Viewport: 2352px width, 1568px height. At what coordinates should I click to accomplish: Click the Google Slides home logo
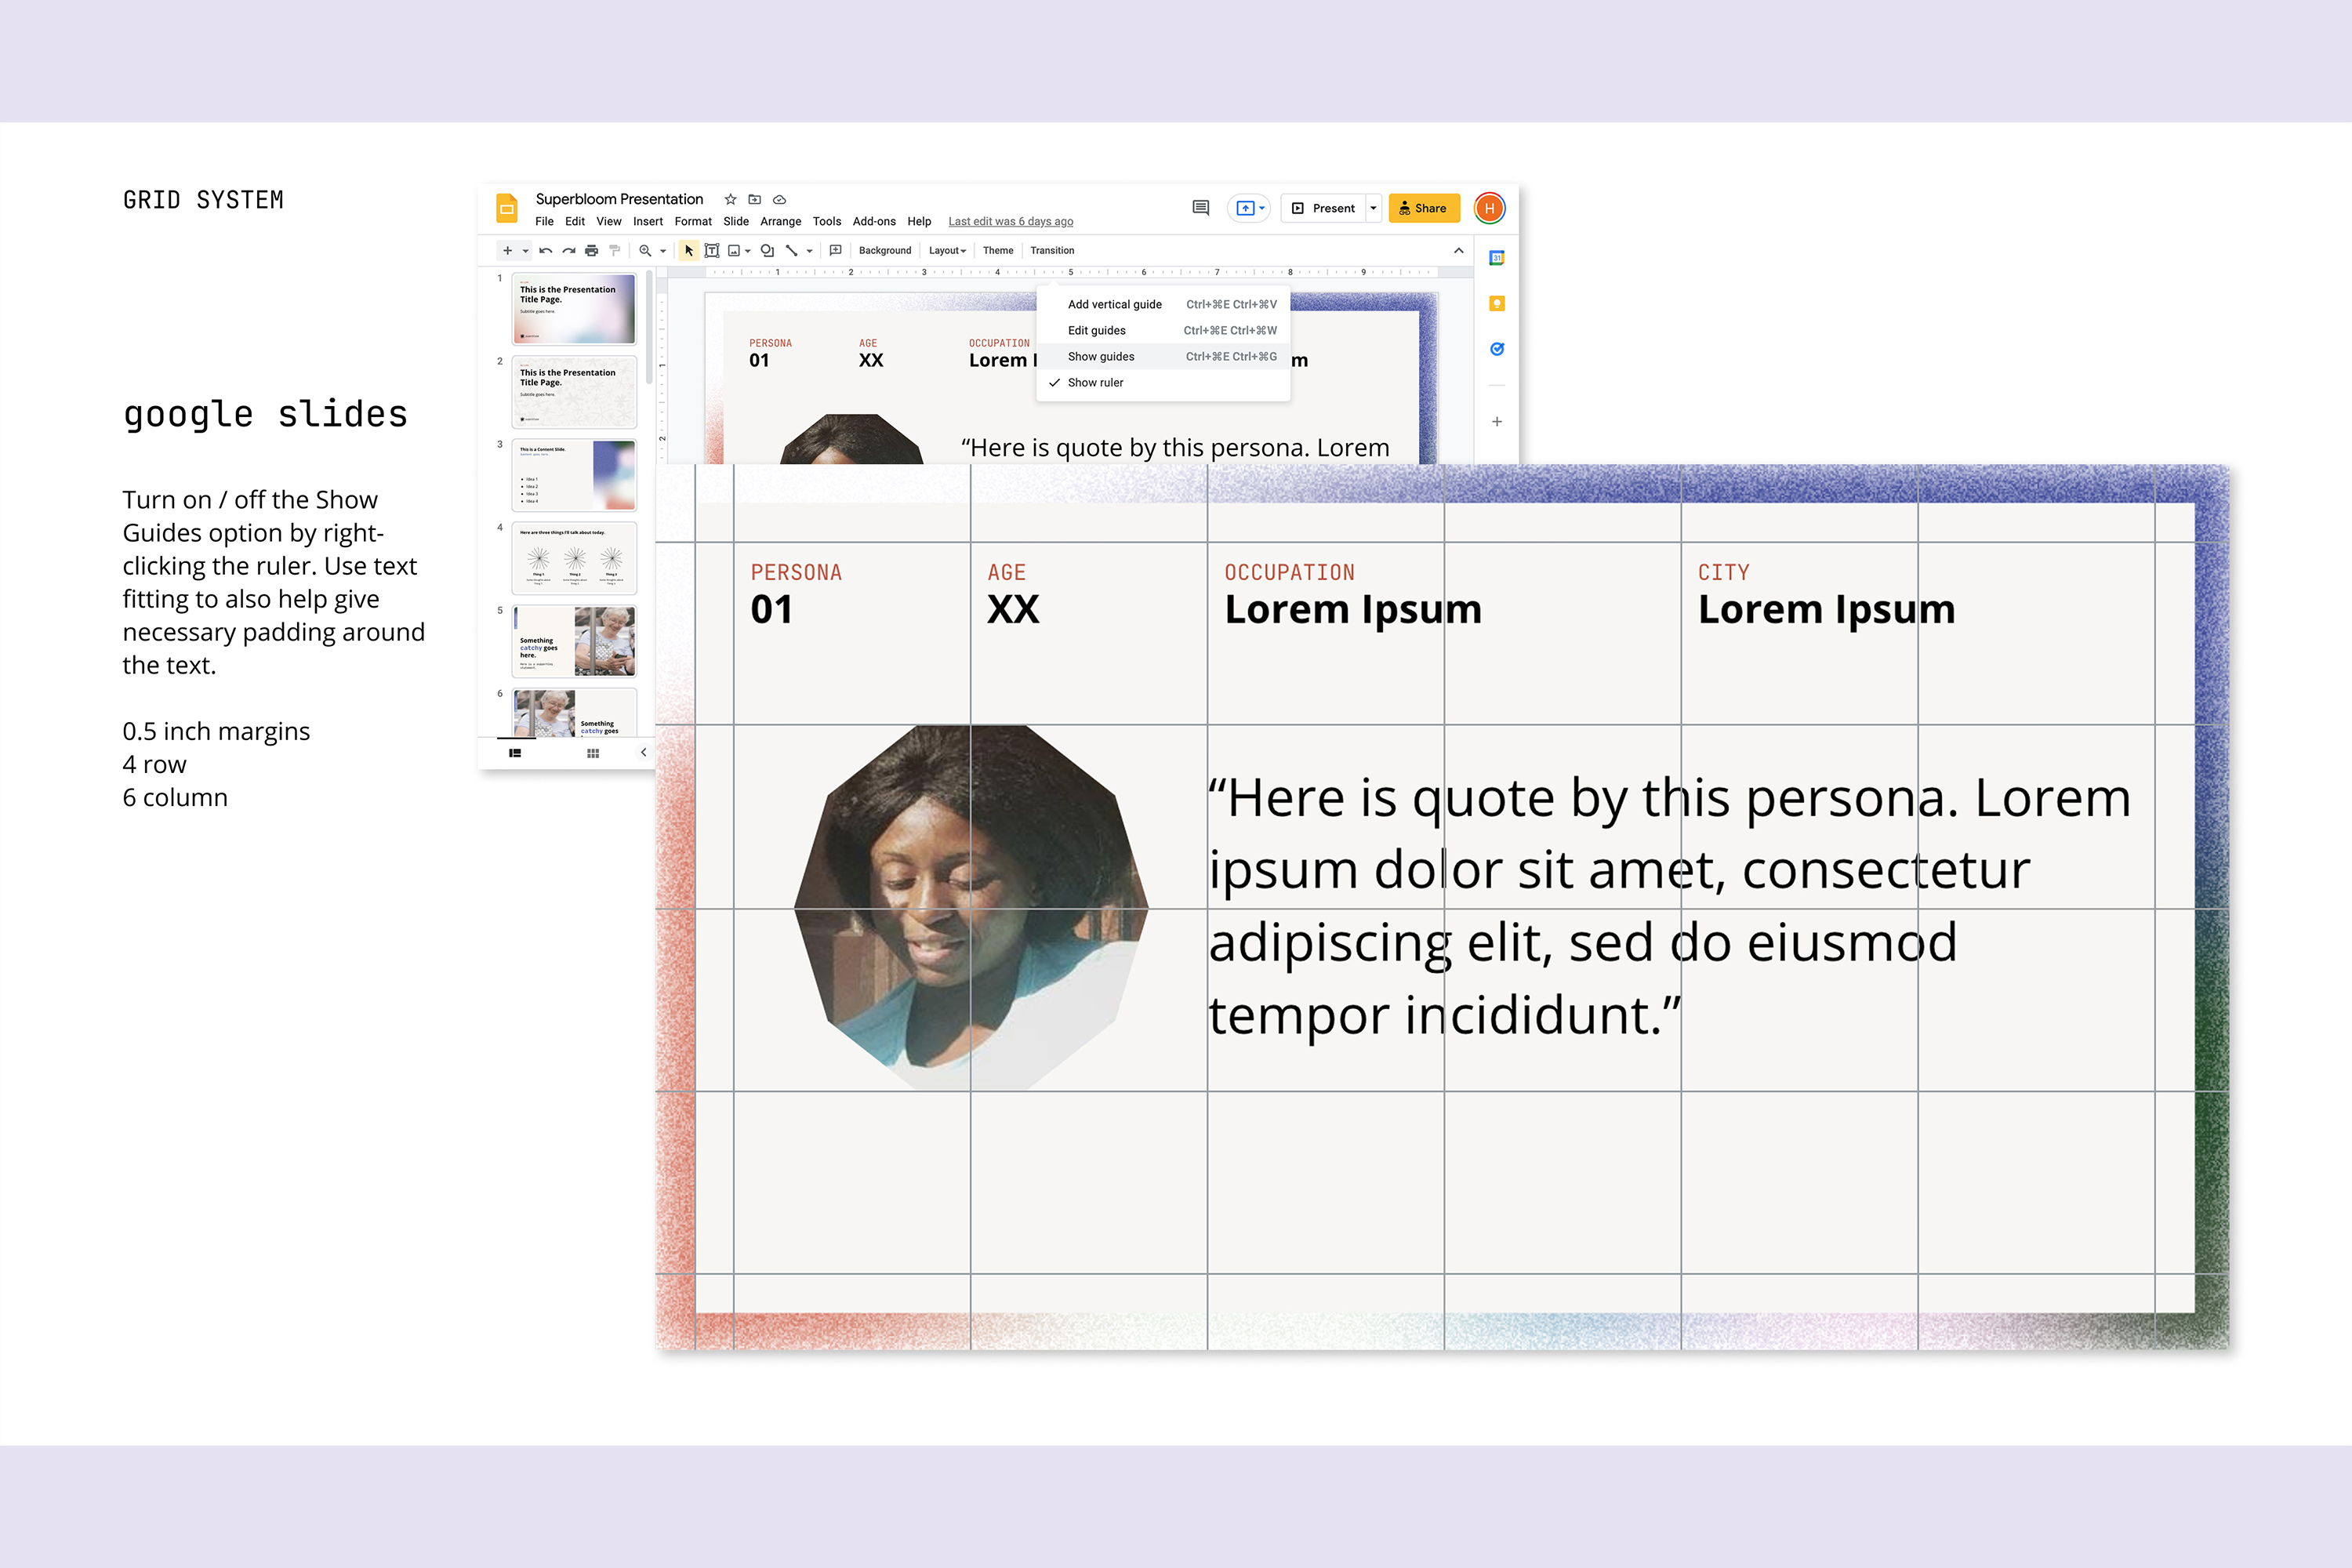click(x=507, y=208)
